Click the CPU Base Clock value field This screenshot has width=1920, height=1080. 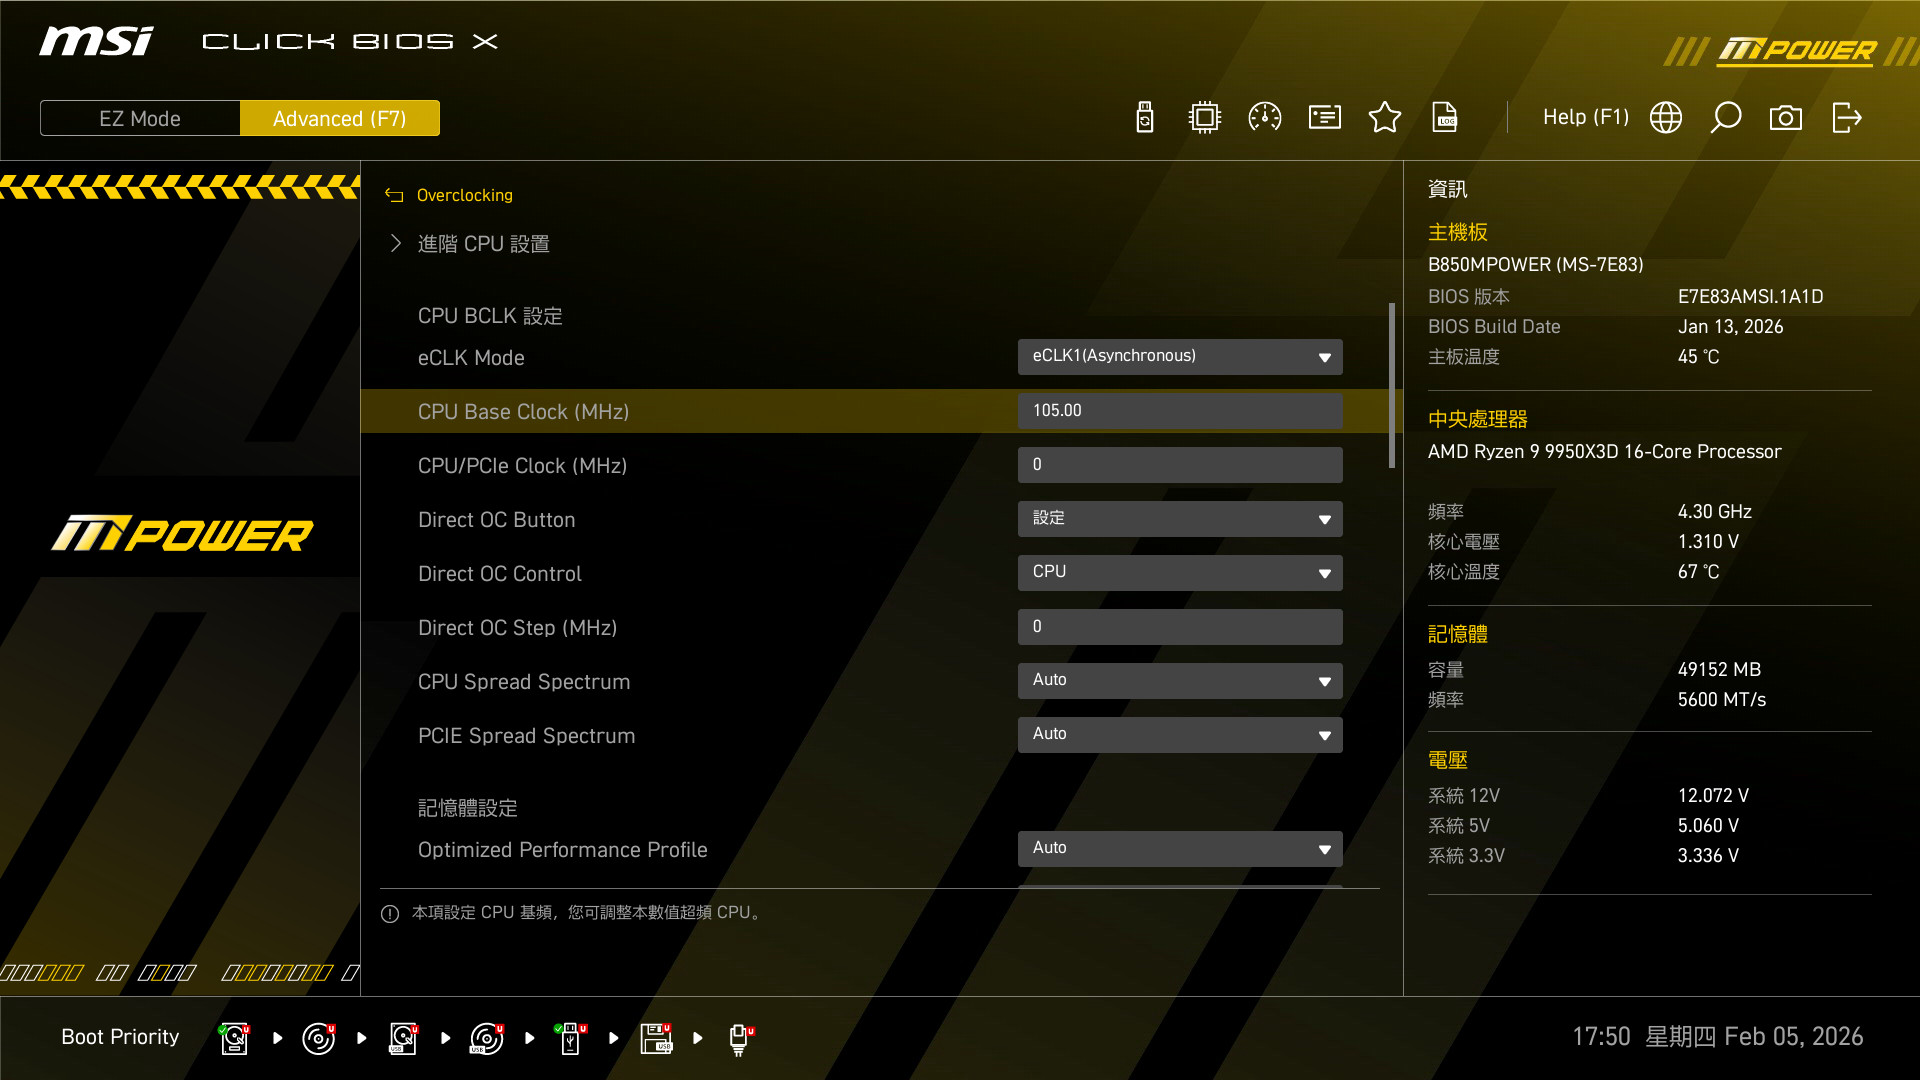tap(1180, 411)
